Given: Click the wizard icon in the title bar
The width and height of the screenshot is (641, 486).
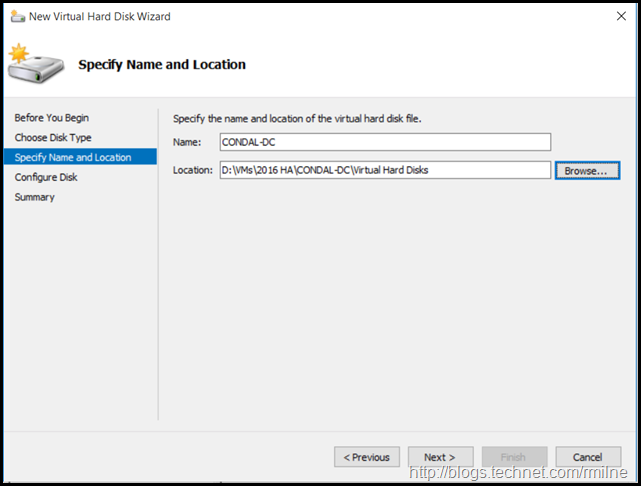Looking at the screenshot, I should coord(16,16).
